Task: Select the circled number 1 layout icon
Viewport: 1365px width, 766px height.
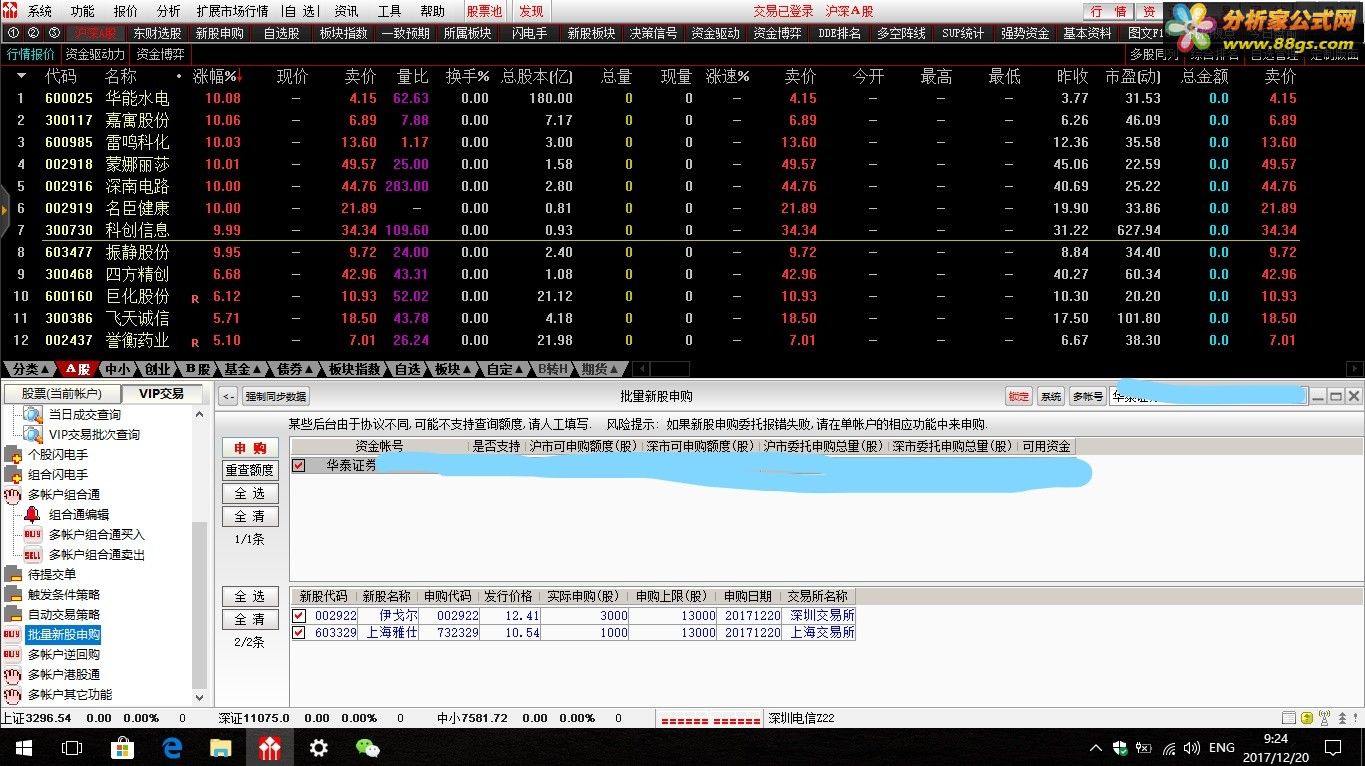Action: coord(13,33)
